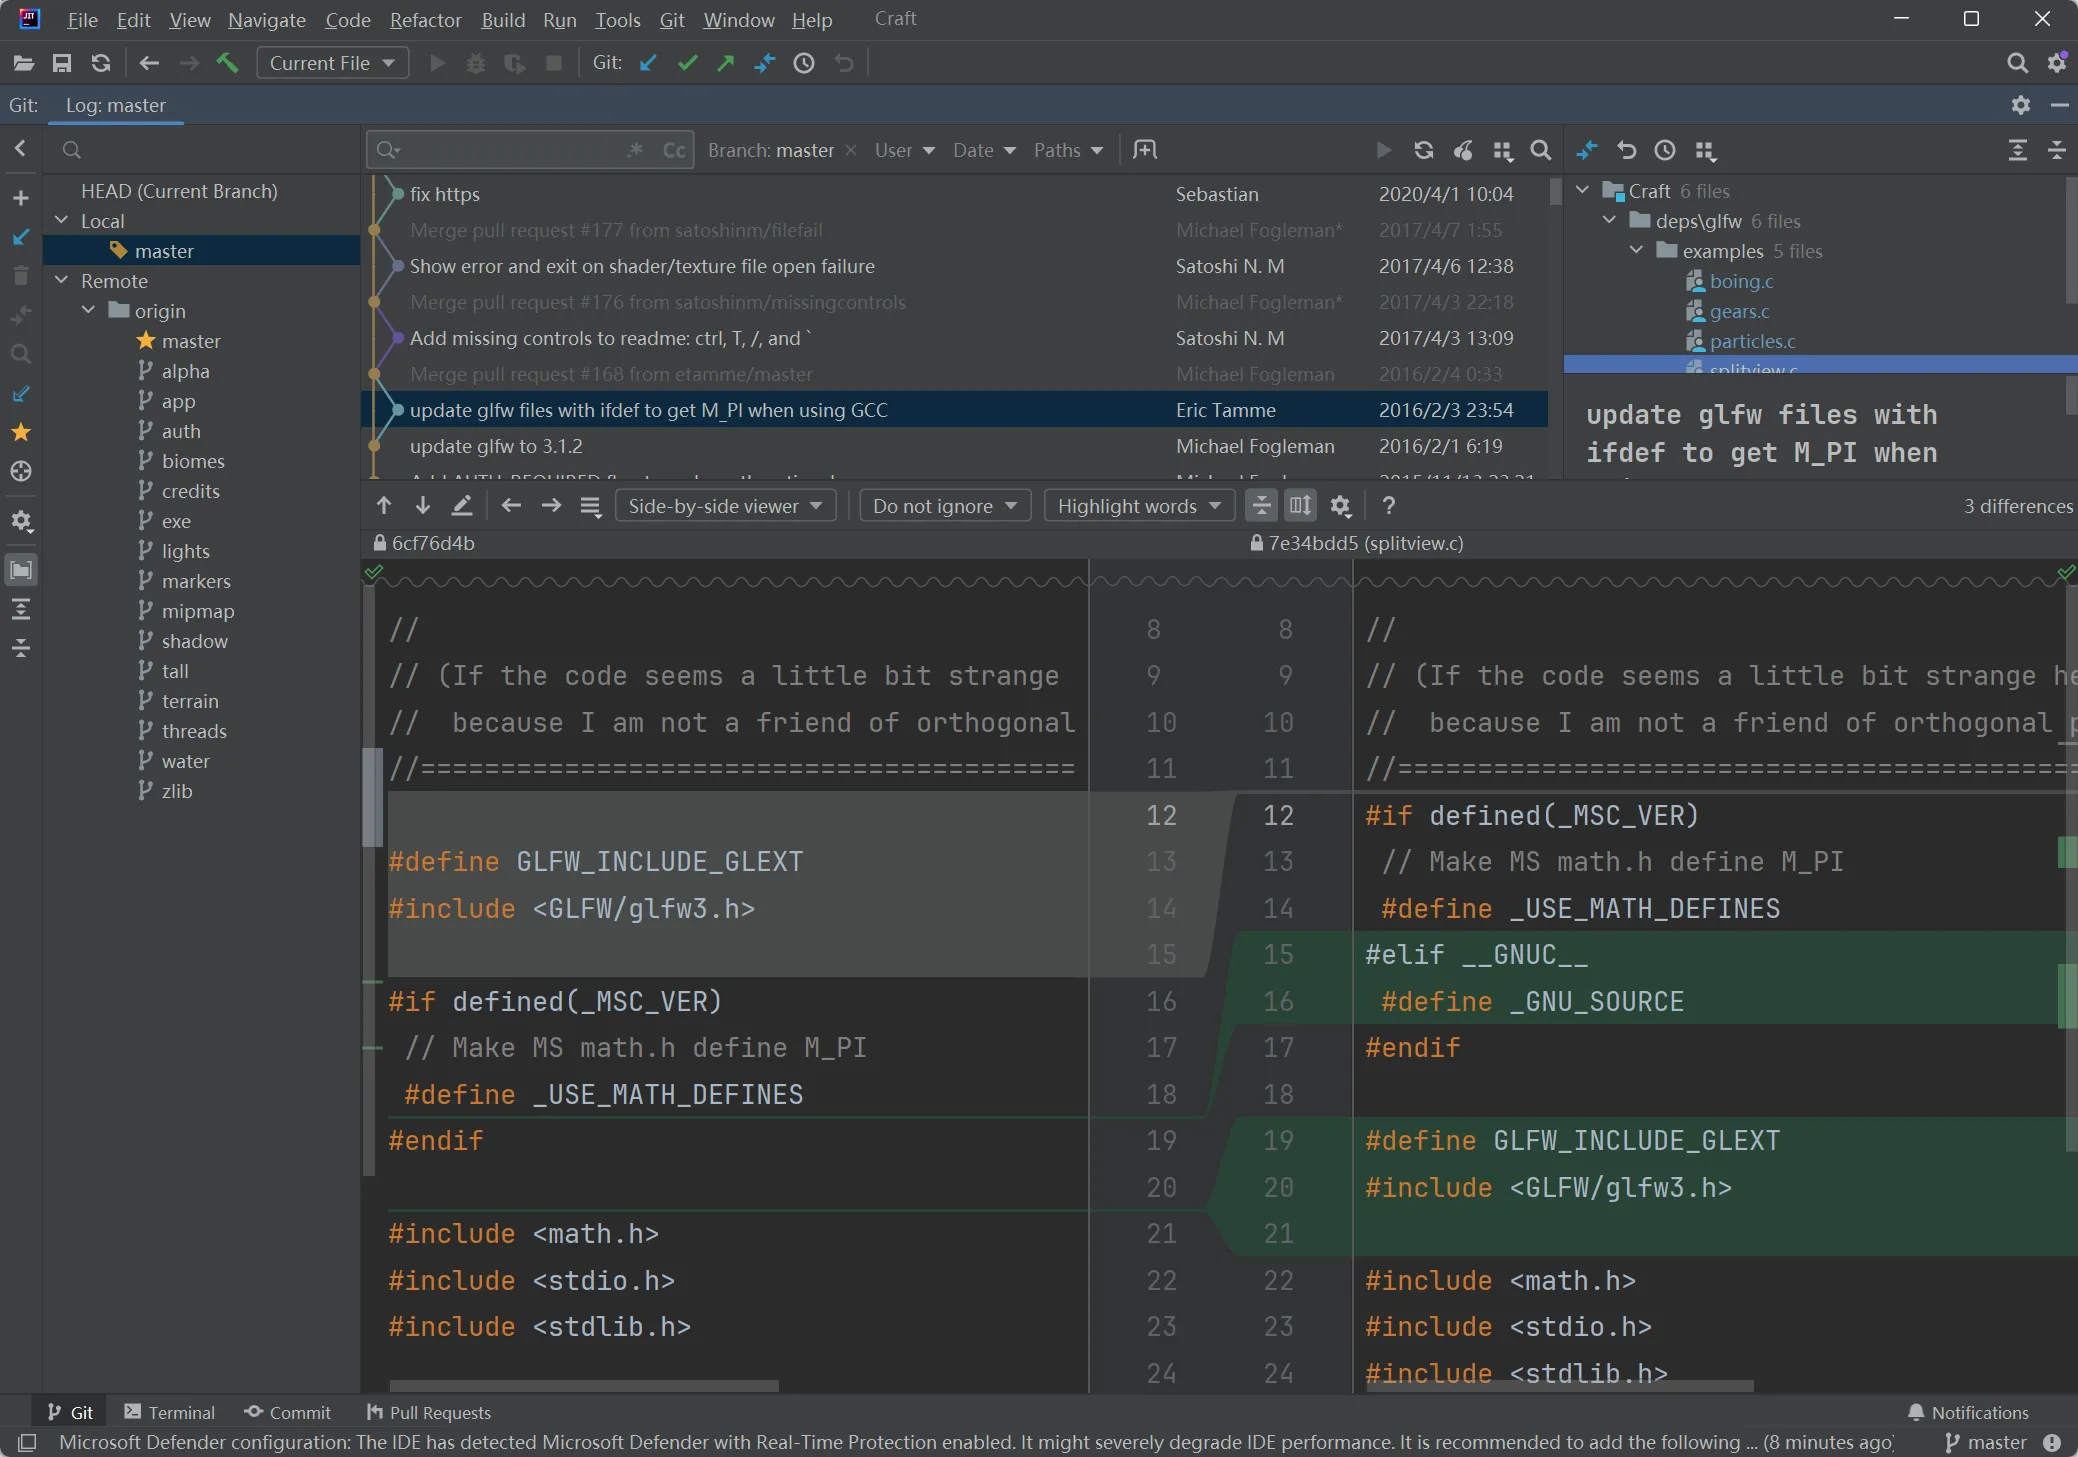Viewport: 2078px width, 1457px height.
Task: Open the Do not ignore dropdown
Action: (x=945, y=506)
